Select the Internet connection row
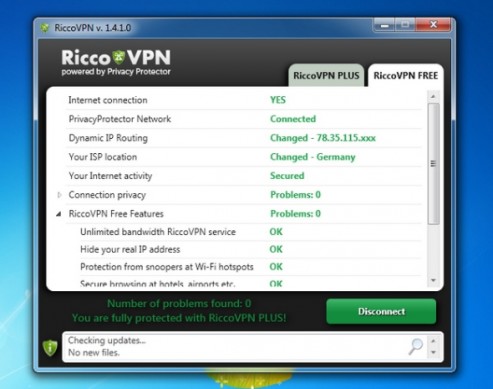493x389 pixels. click(244, 100)
